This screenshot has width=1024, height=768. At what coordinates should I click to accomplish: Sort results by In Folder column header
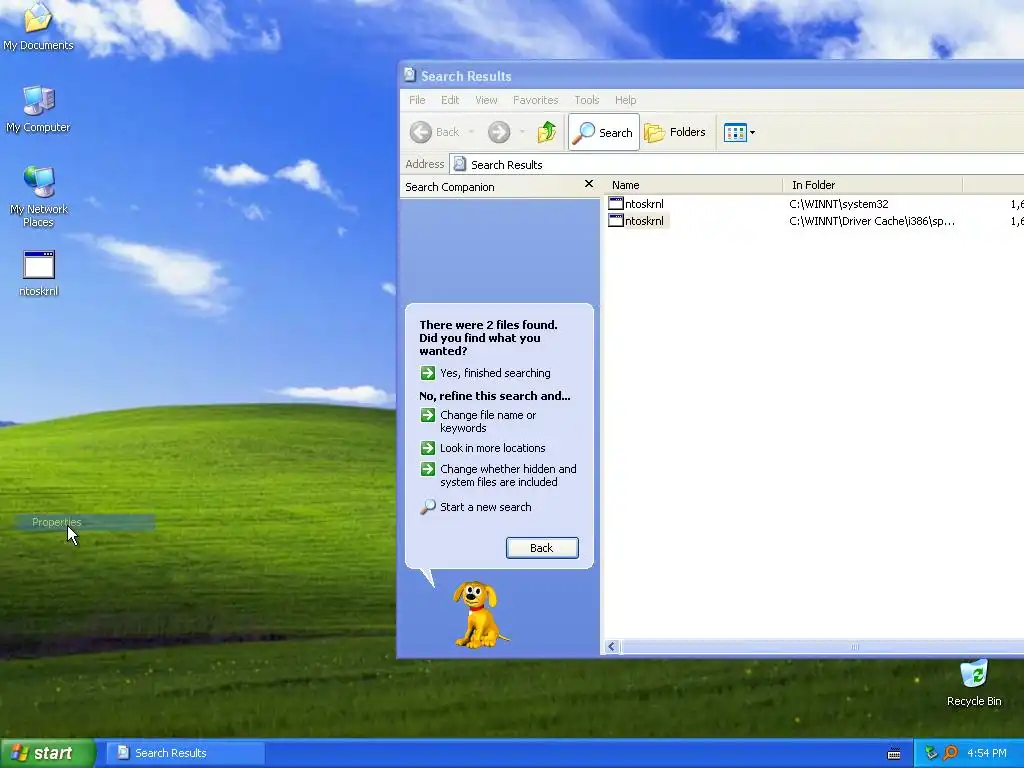coord(872,185)
